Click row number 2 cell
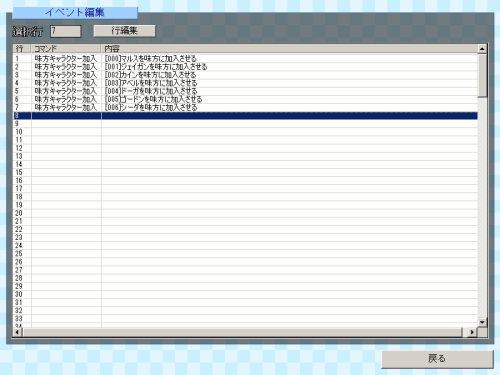500x375 pixels. coord(22,67)
